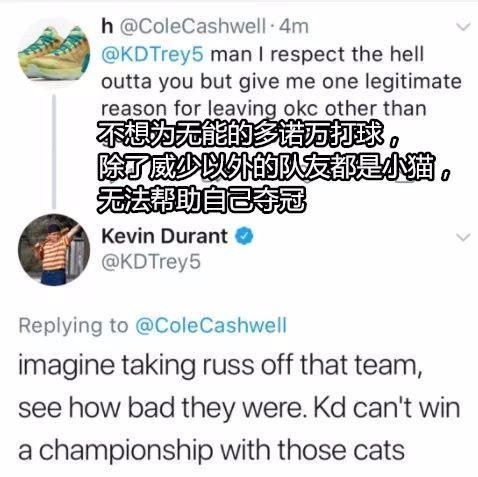478x477 pixels.
Task: Click Kevin Durant's blue verified badge
Action: 245,236
